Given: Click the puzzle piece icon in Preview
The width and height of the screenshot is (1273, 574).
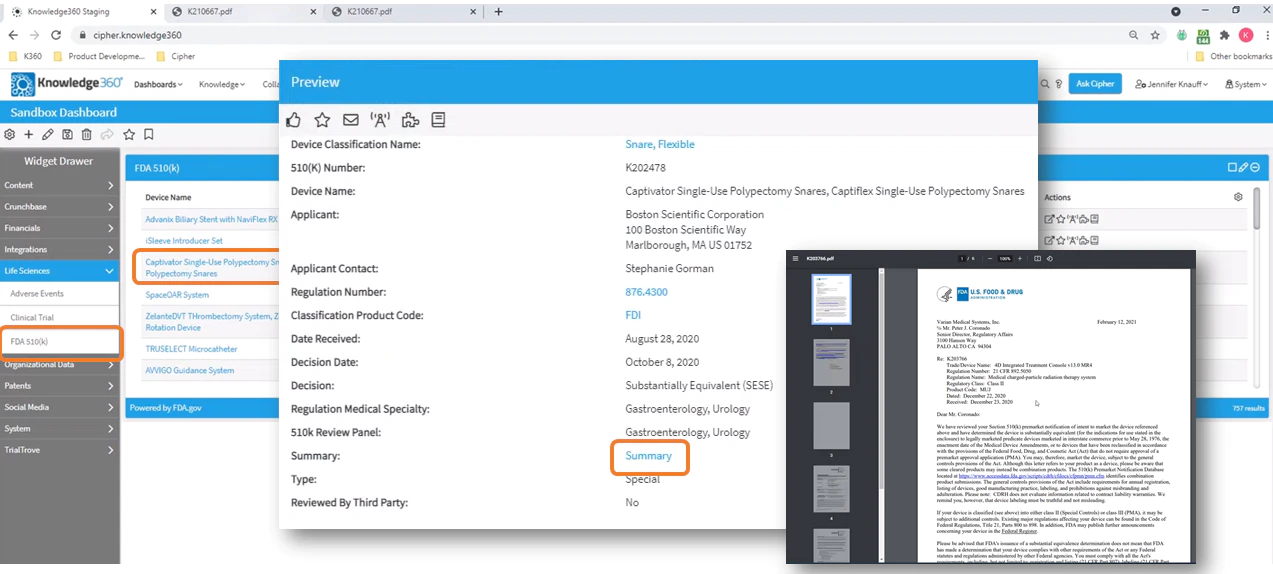Looking at the screenshot, I should pyautogui.click(x=410, y=120).
